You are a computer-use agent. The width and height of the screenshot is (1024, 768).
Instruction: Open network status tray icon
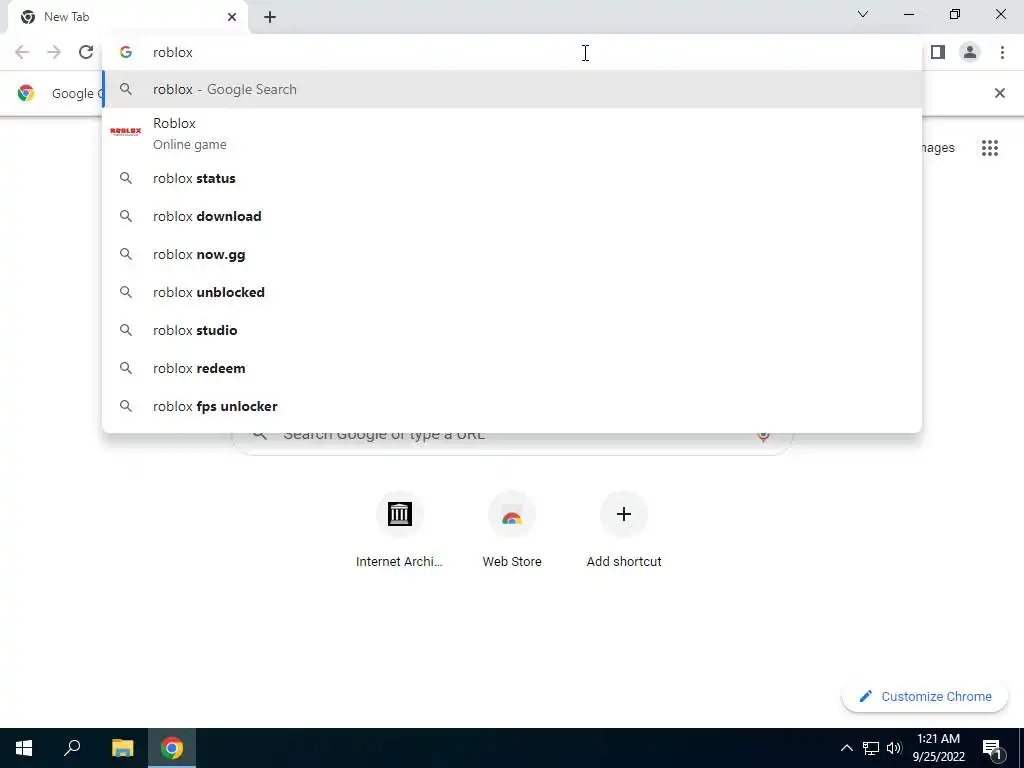pyautogui.click(x=871, y=748)
